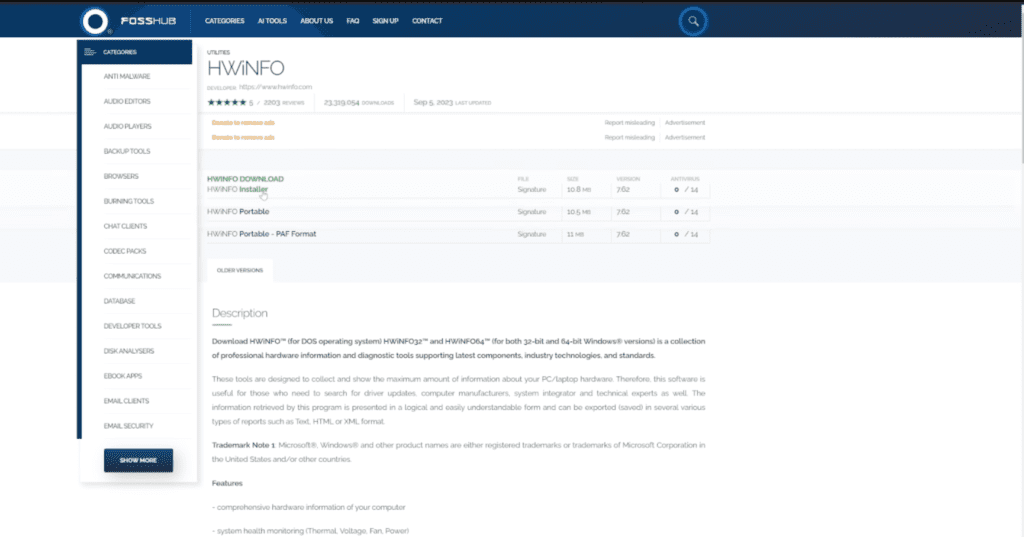Open Signature link for HWiNFO Installer
This screenshot has height=537, width=1024.
click(532, 189)
